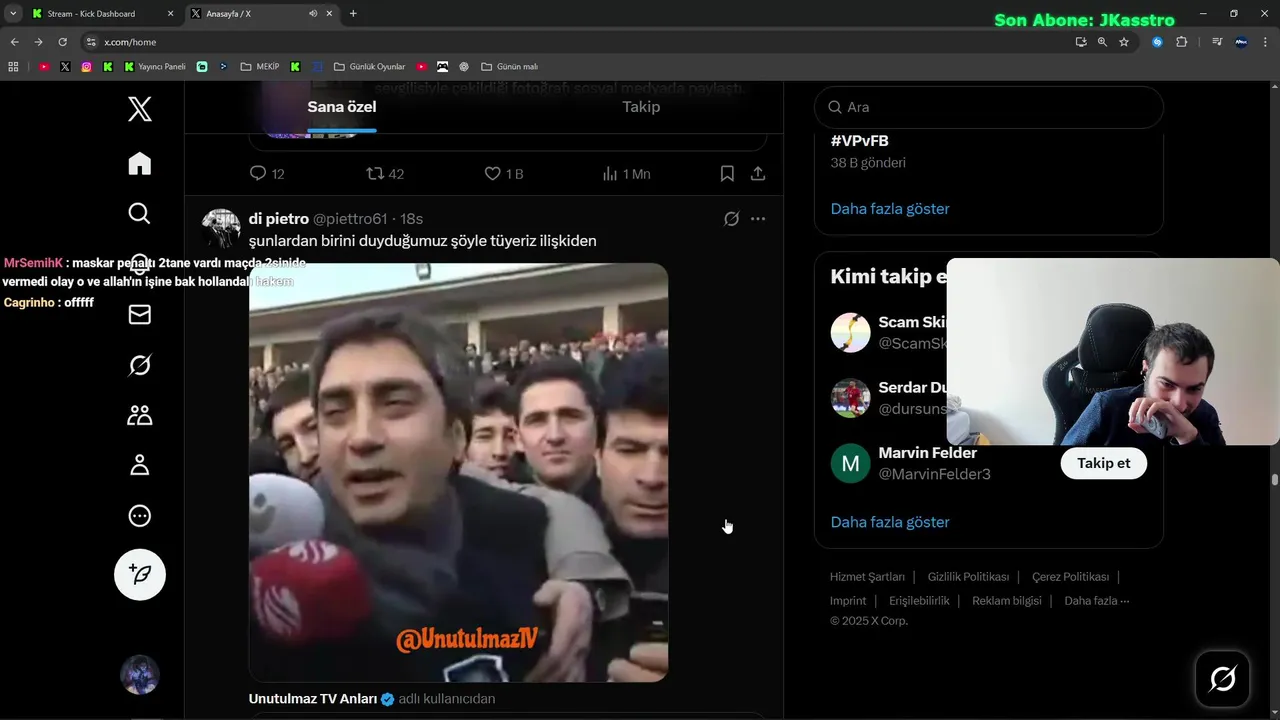Open the game controller bookmark icon
This screenshot has width=1280, height=720.
point(442,67)
